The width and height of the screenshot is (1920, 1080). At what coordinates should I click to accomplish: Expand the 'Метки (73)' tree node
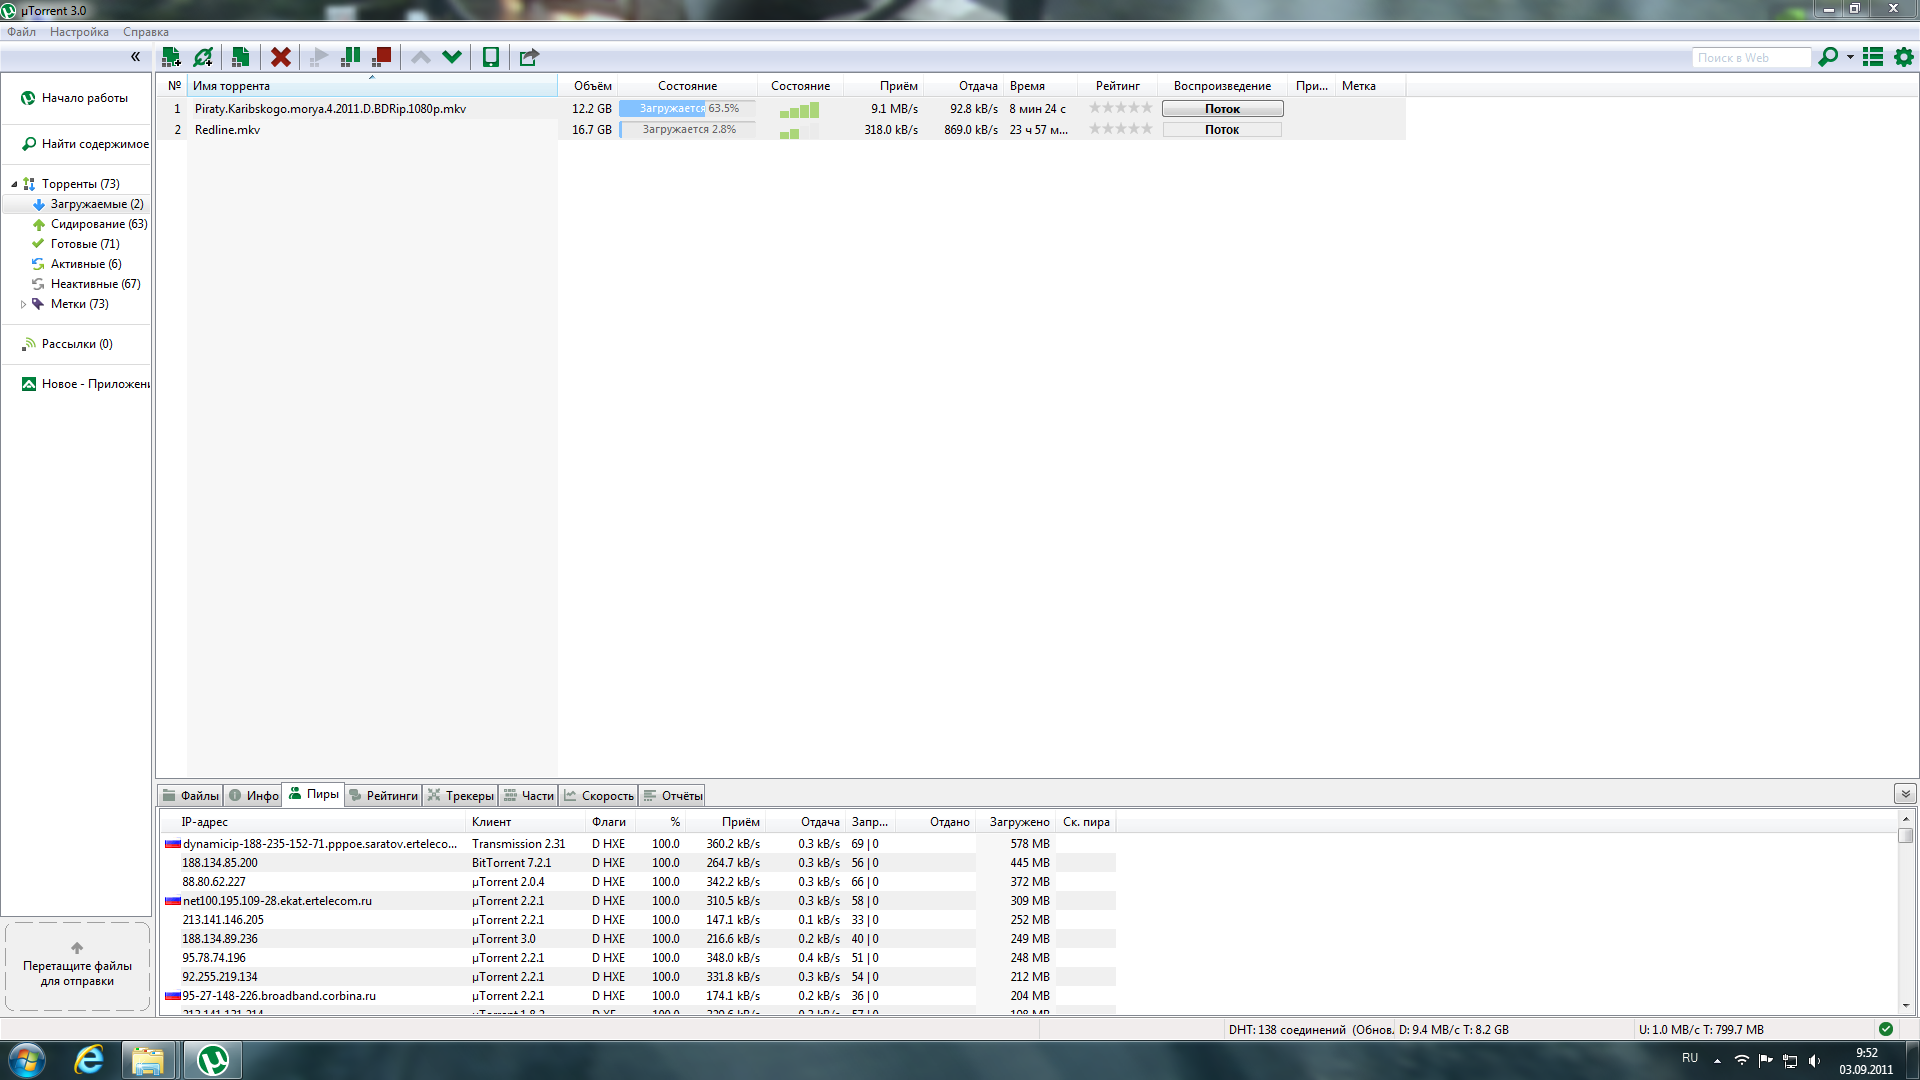click(23, 304)
